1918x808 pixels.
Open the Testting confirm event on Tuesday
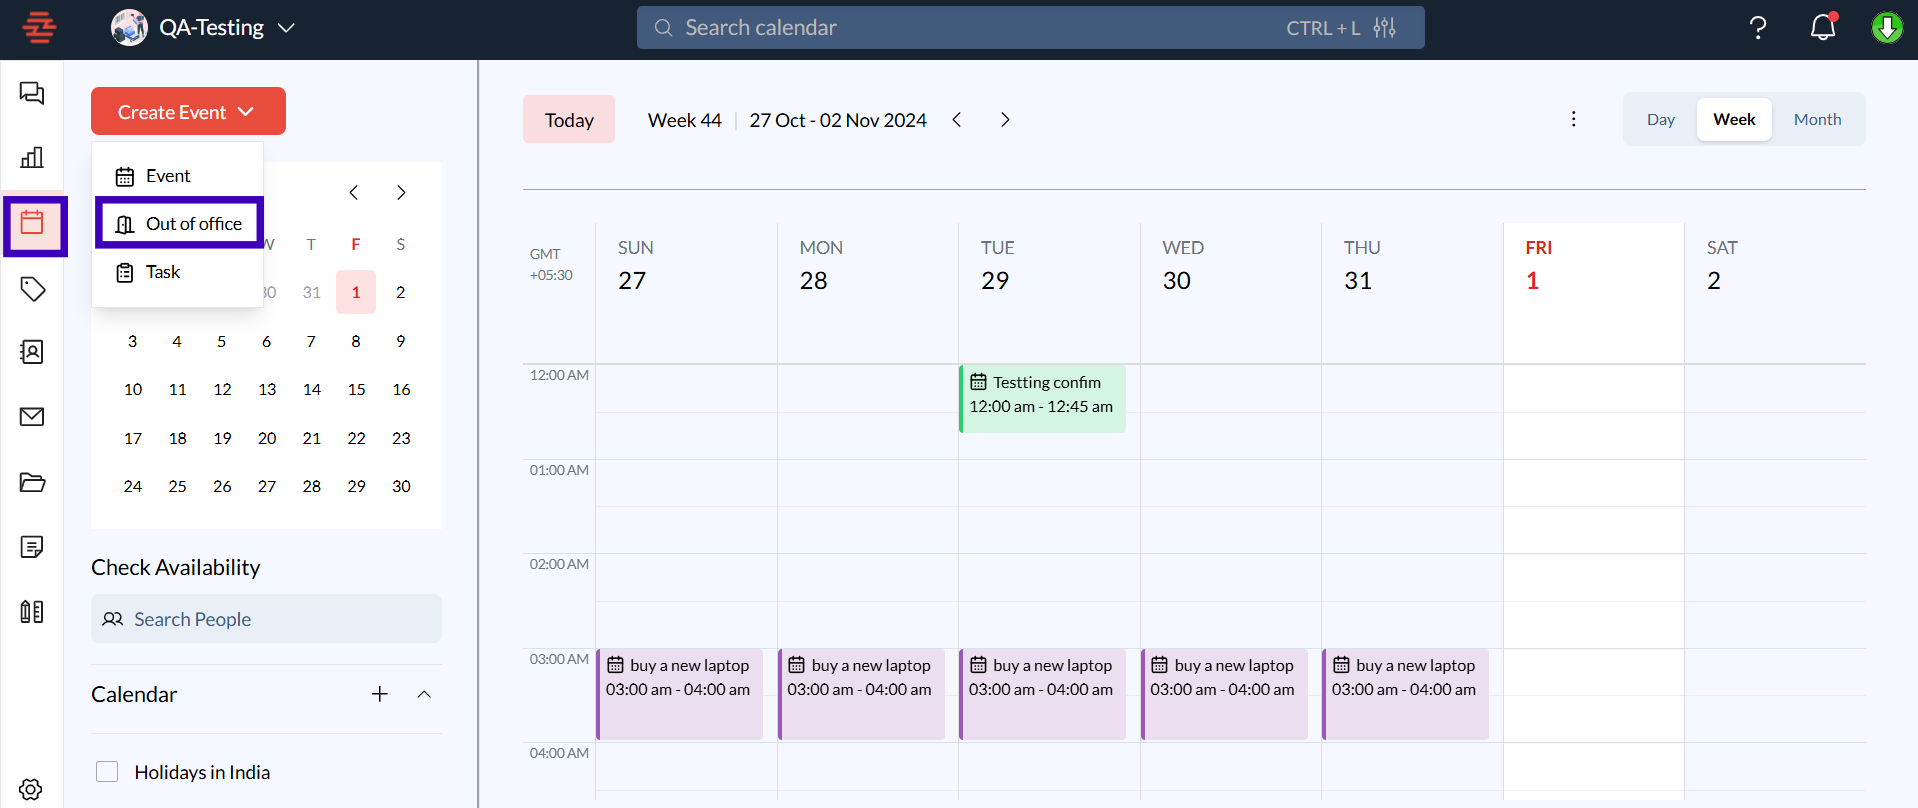tap(1042, 395)
